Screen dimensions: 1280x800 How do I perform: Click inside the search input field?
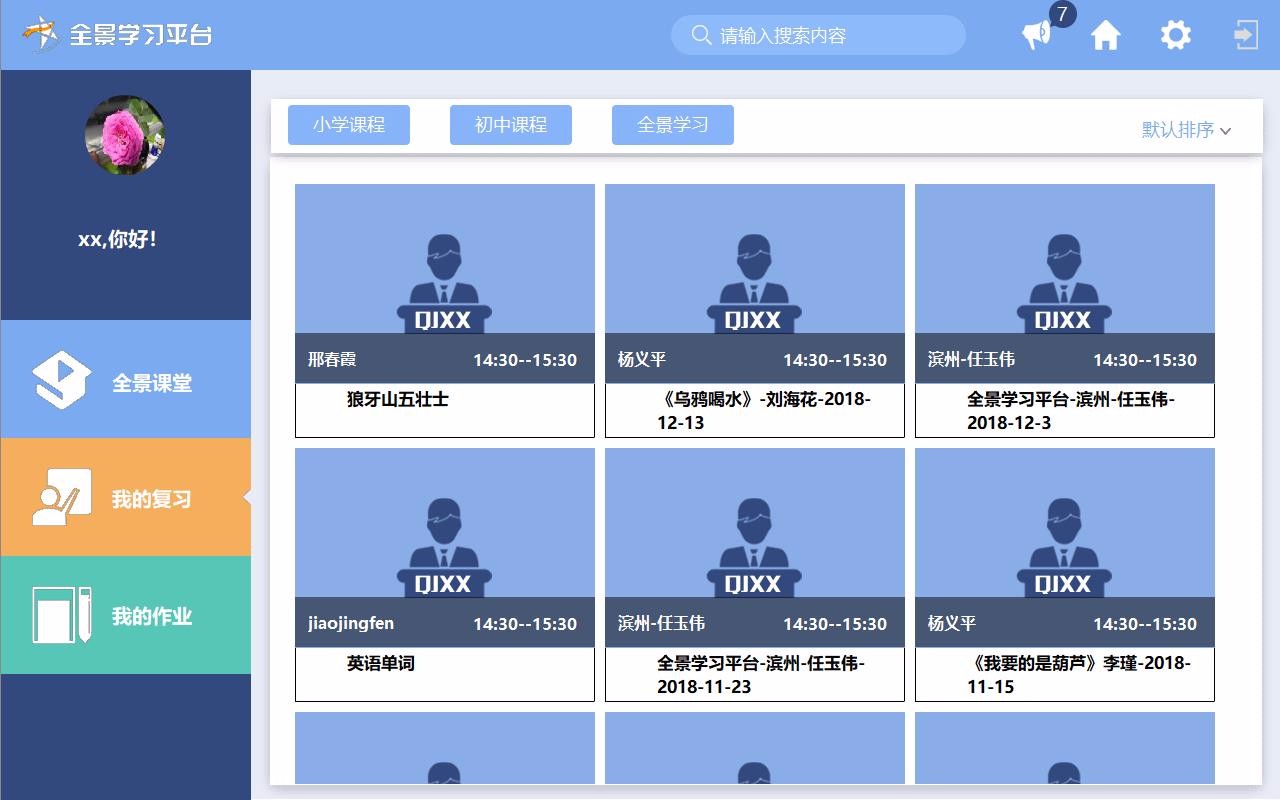(x=820, y=35)
